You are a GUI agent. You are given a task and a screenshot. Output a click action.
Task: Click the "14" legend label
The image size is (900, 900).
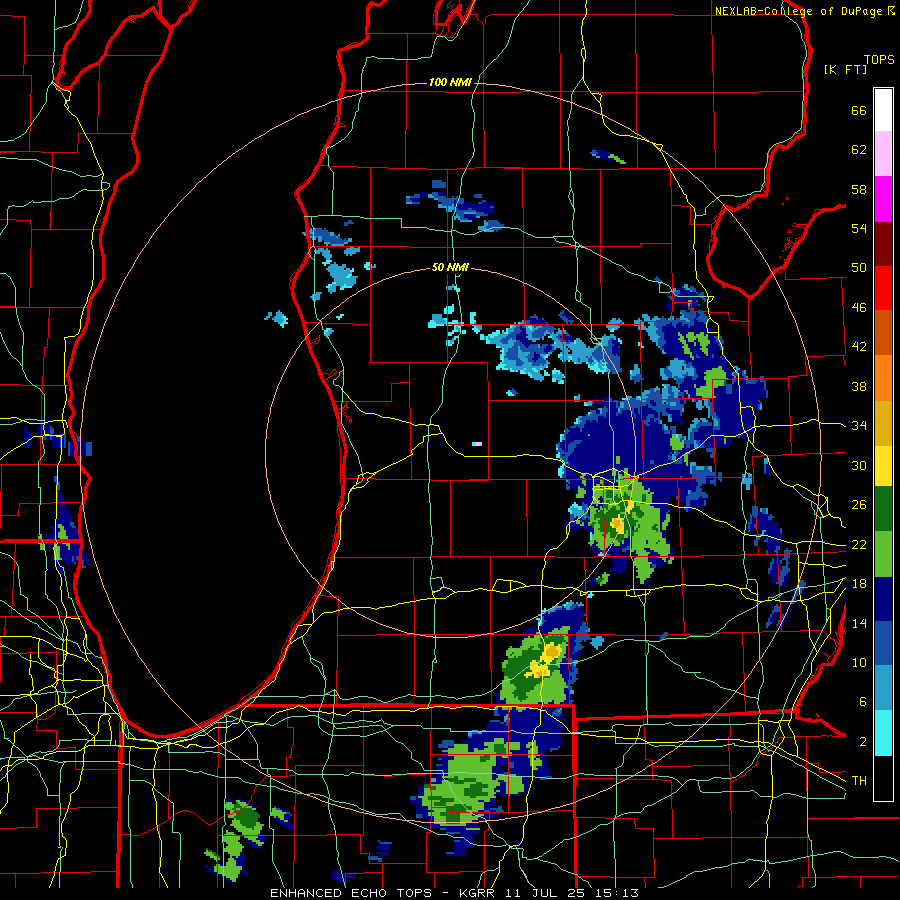[x=859, y=623]
